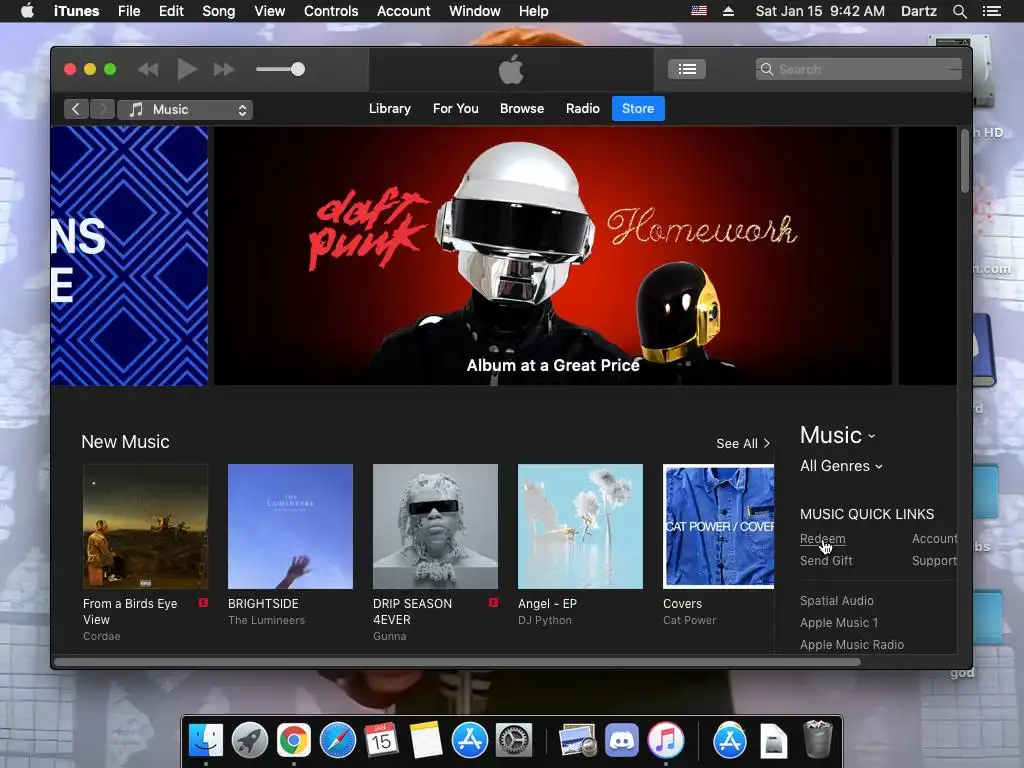Click the horizontal scrollbar at window bottom
The image size is (1024, 768).
click(x=457, y=662)
